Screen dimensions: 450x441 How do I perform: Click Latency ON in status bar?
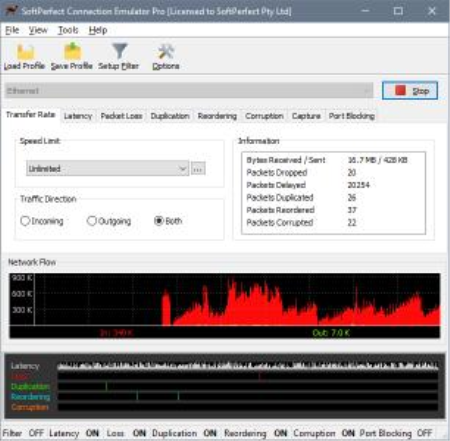(x=74, y=433)
